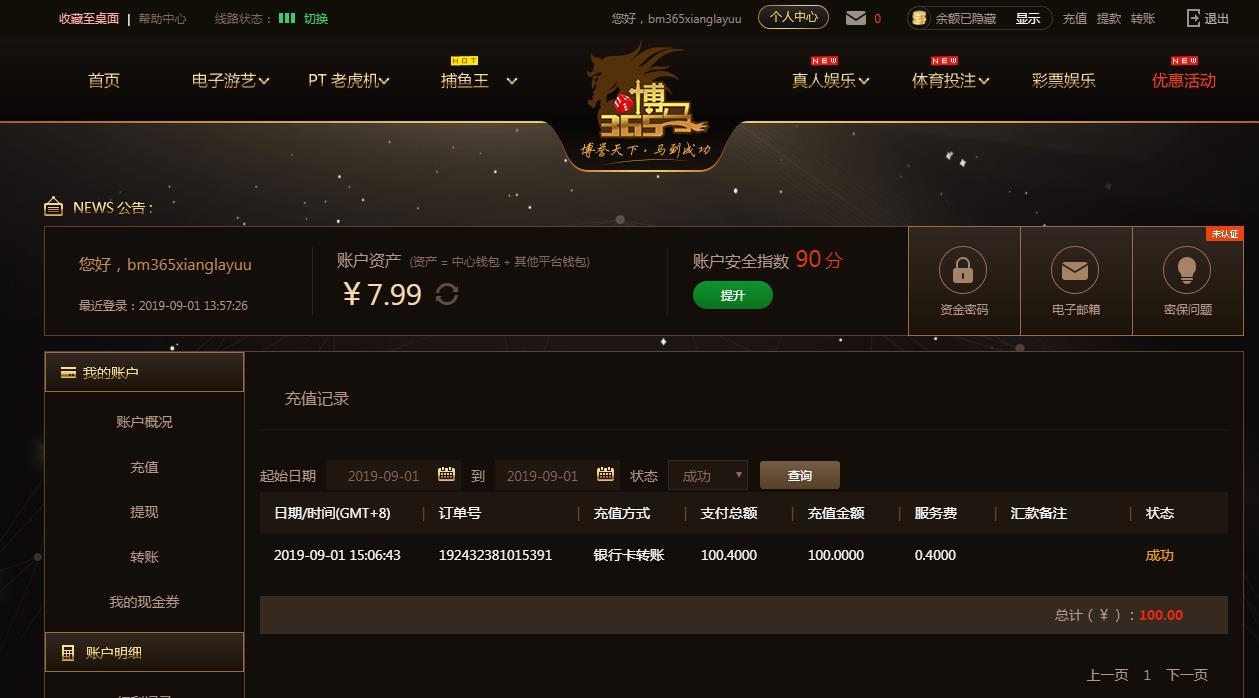
Task: Open calendar picker for end date
Action: [x=605, y=474]
